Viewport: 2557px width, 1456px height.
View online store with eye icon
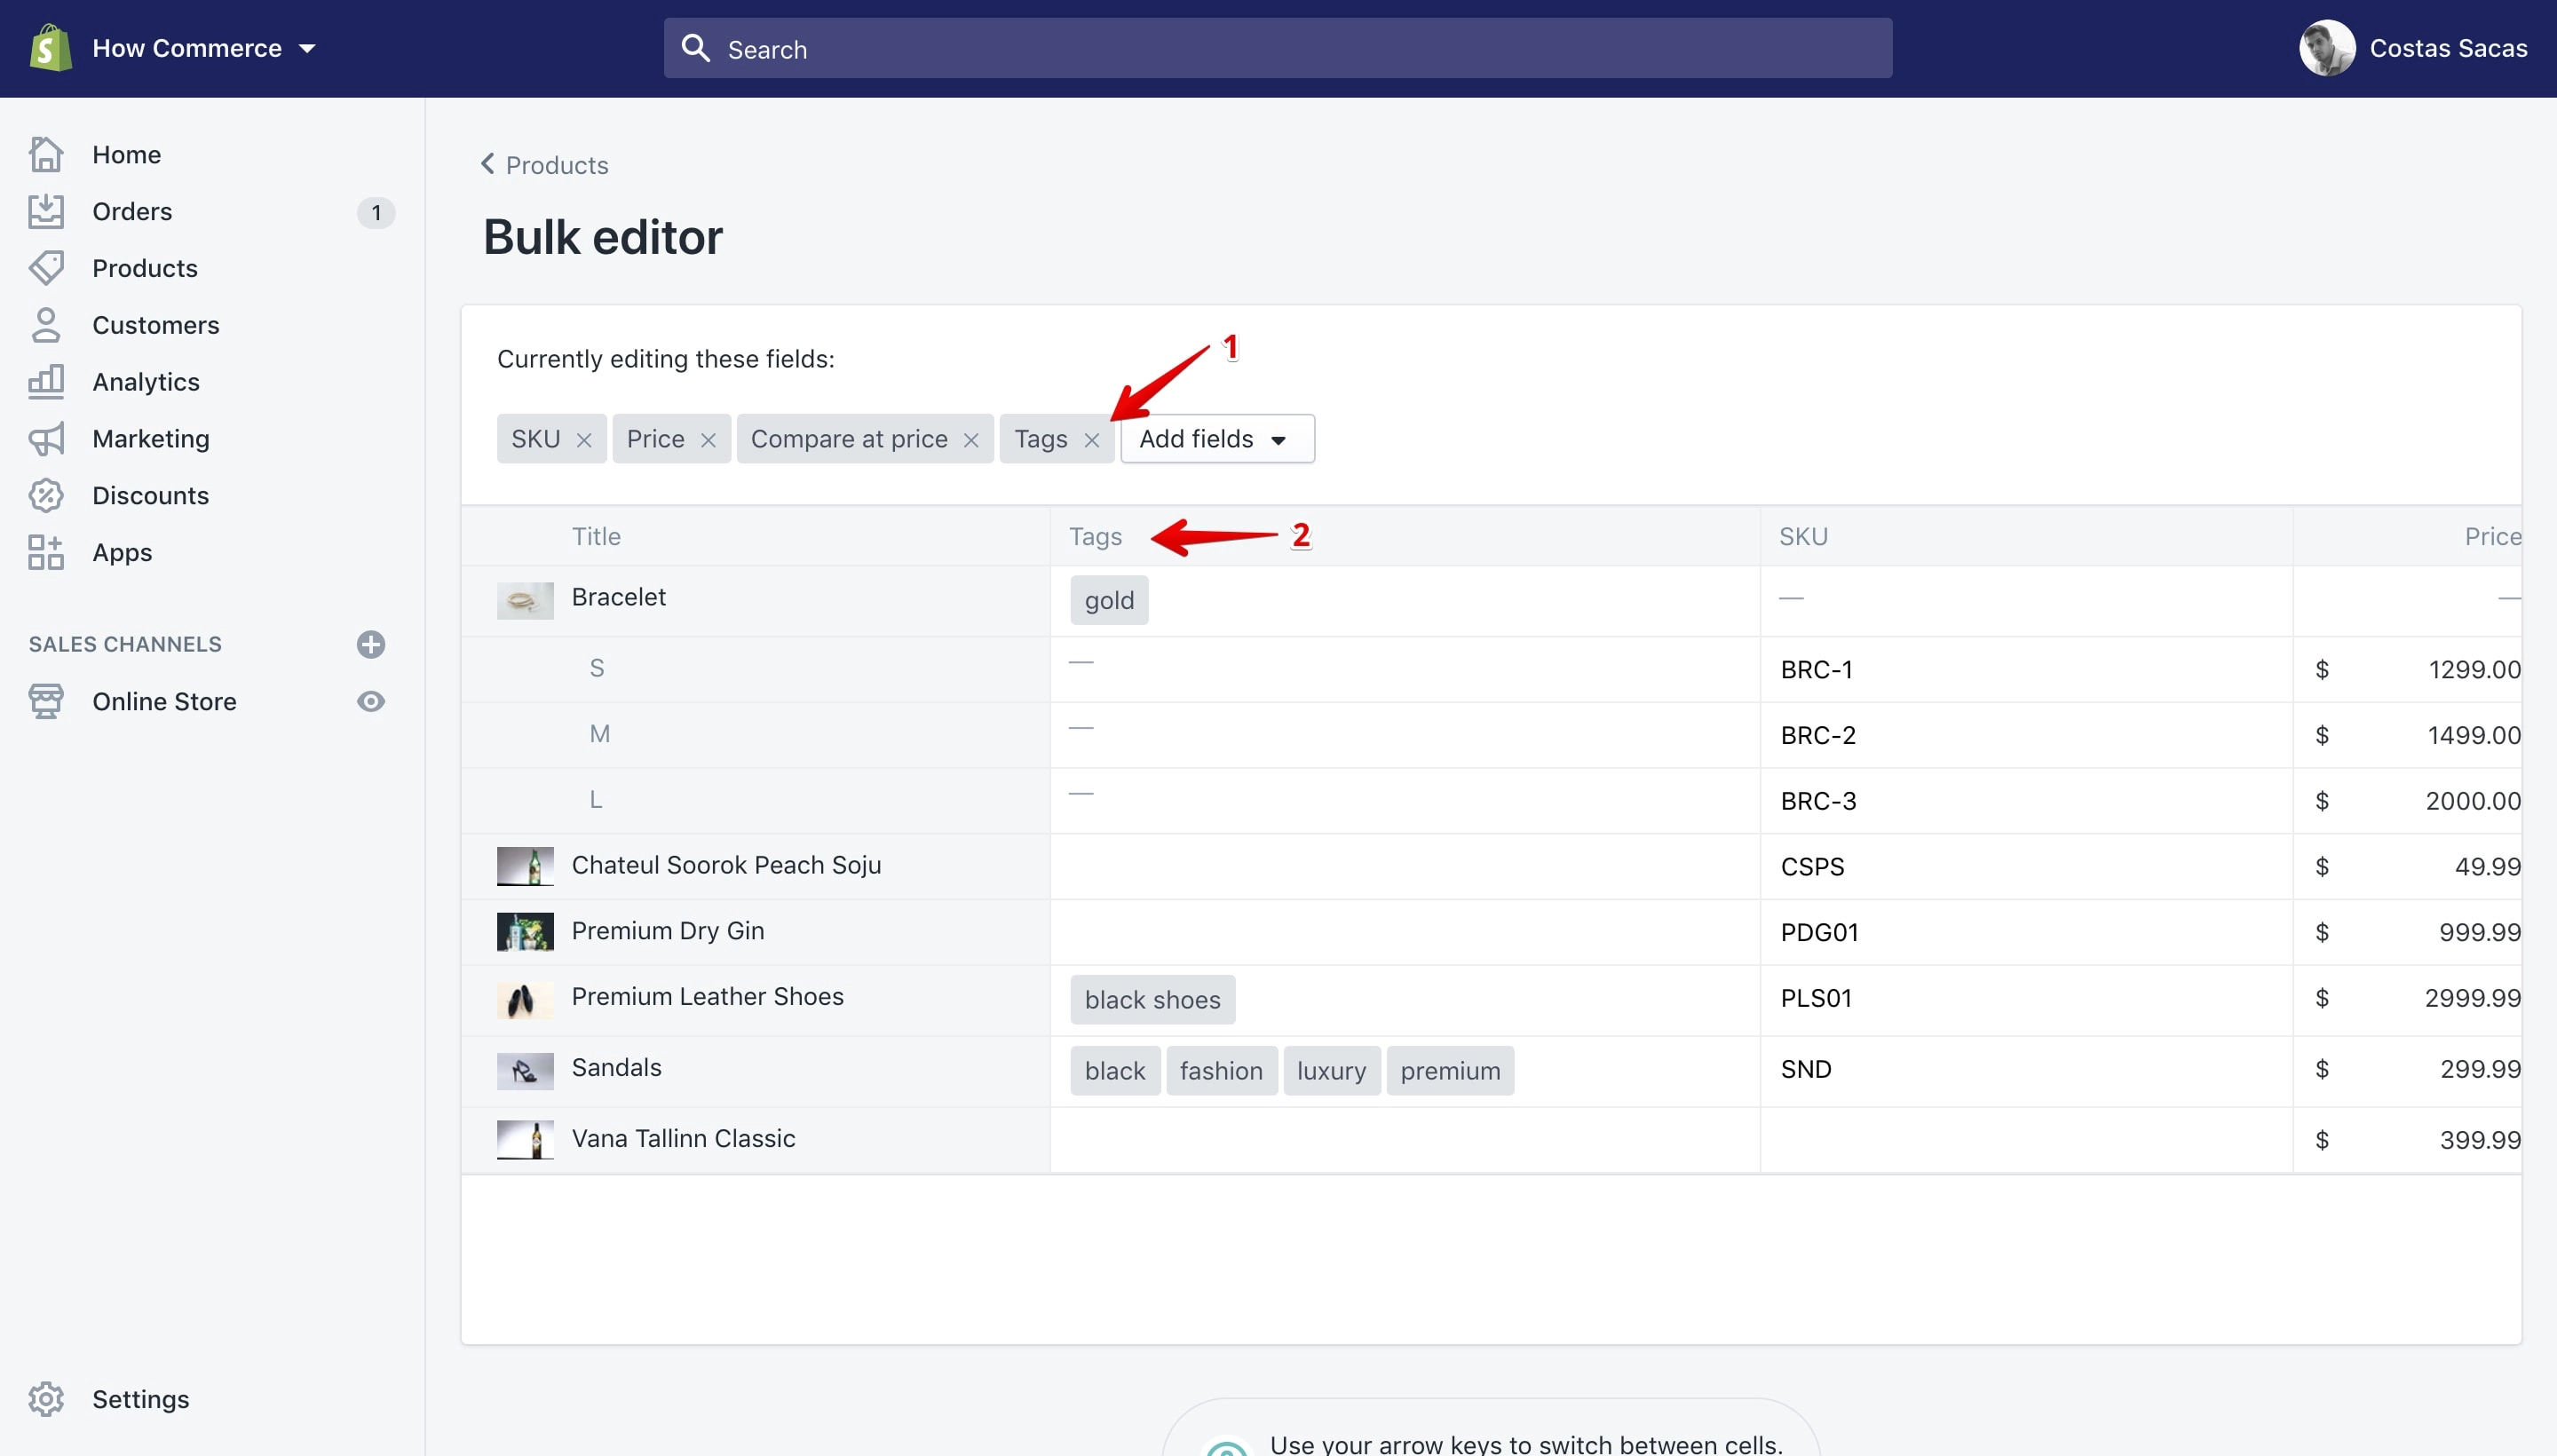371,701
